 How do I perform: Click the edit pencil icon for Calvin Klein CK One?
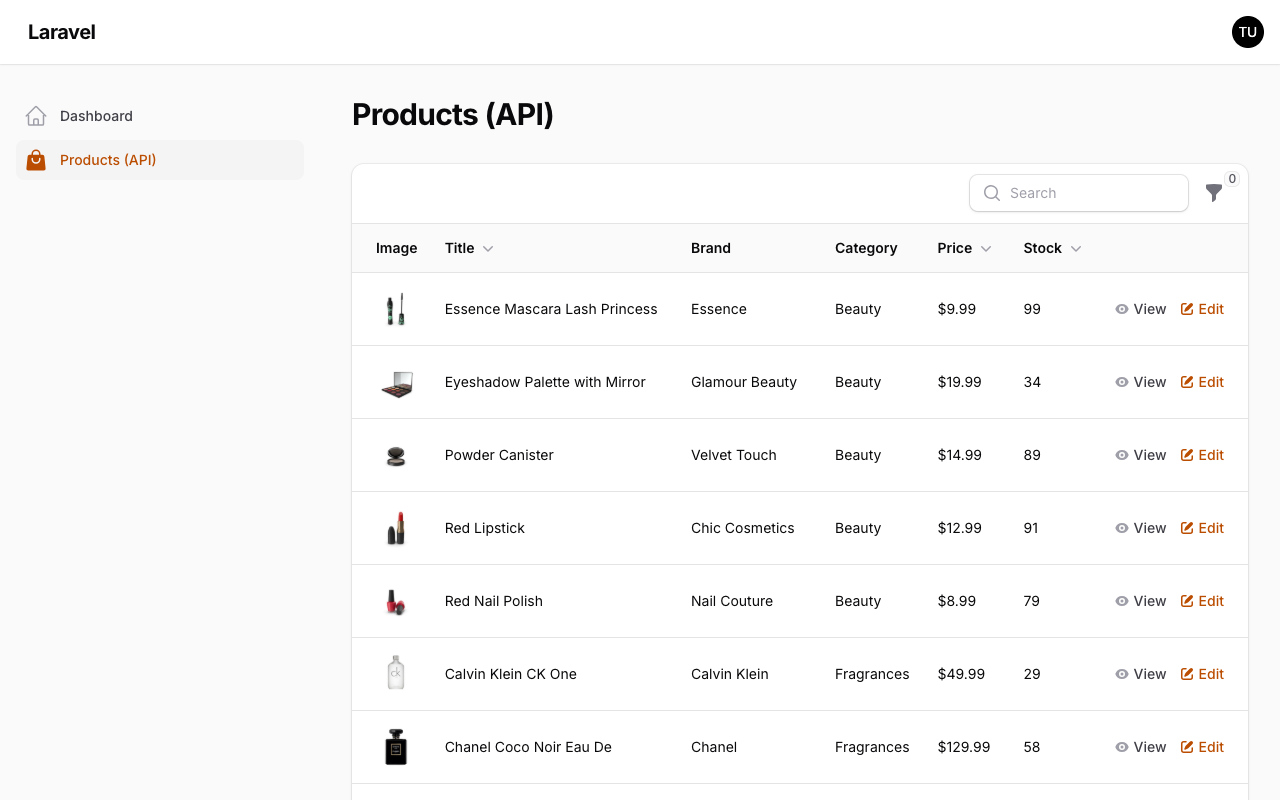1188,674
